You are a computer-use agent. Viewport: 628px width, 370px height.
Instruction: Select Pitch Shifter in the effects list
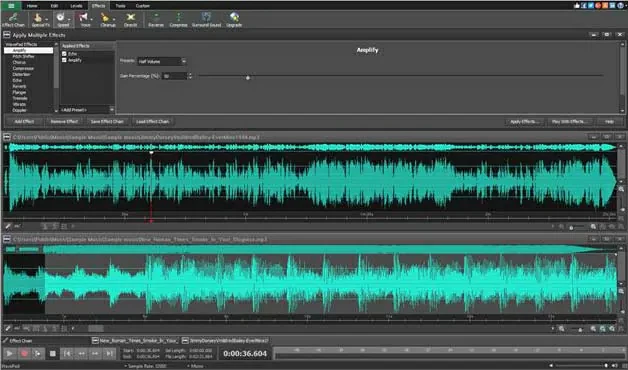pos(23,56)
